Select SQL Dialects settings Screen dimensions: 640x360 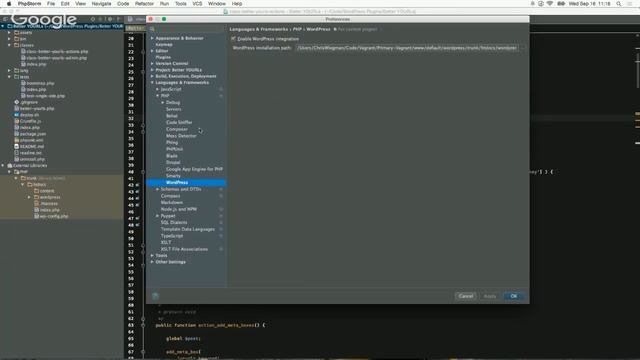click(x=174, y=222)
